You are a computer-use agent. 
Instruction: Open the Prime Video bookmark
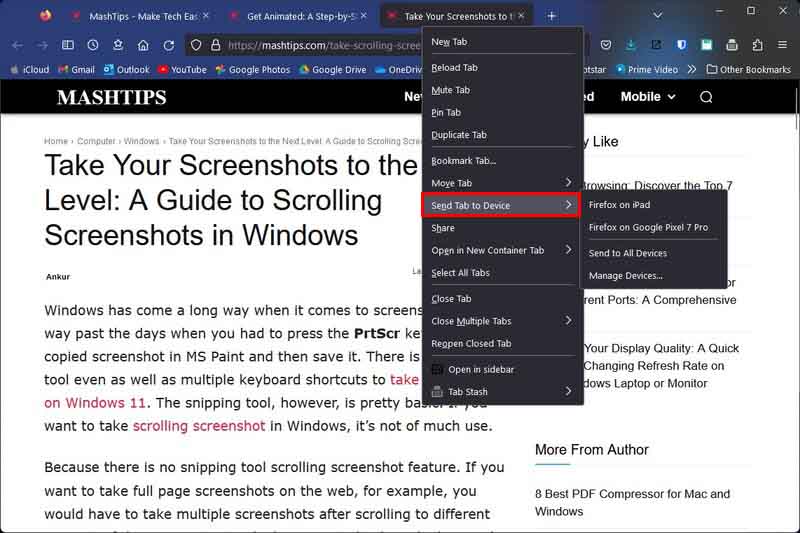click(647, 69)
